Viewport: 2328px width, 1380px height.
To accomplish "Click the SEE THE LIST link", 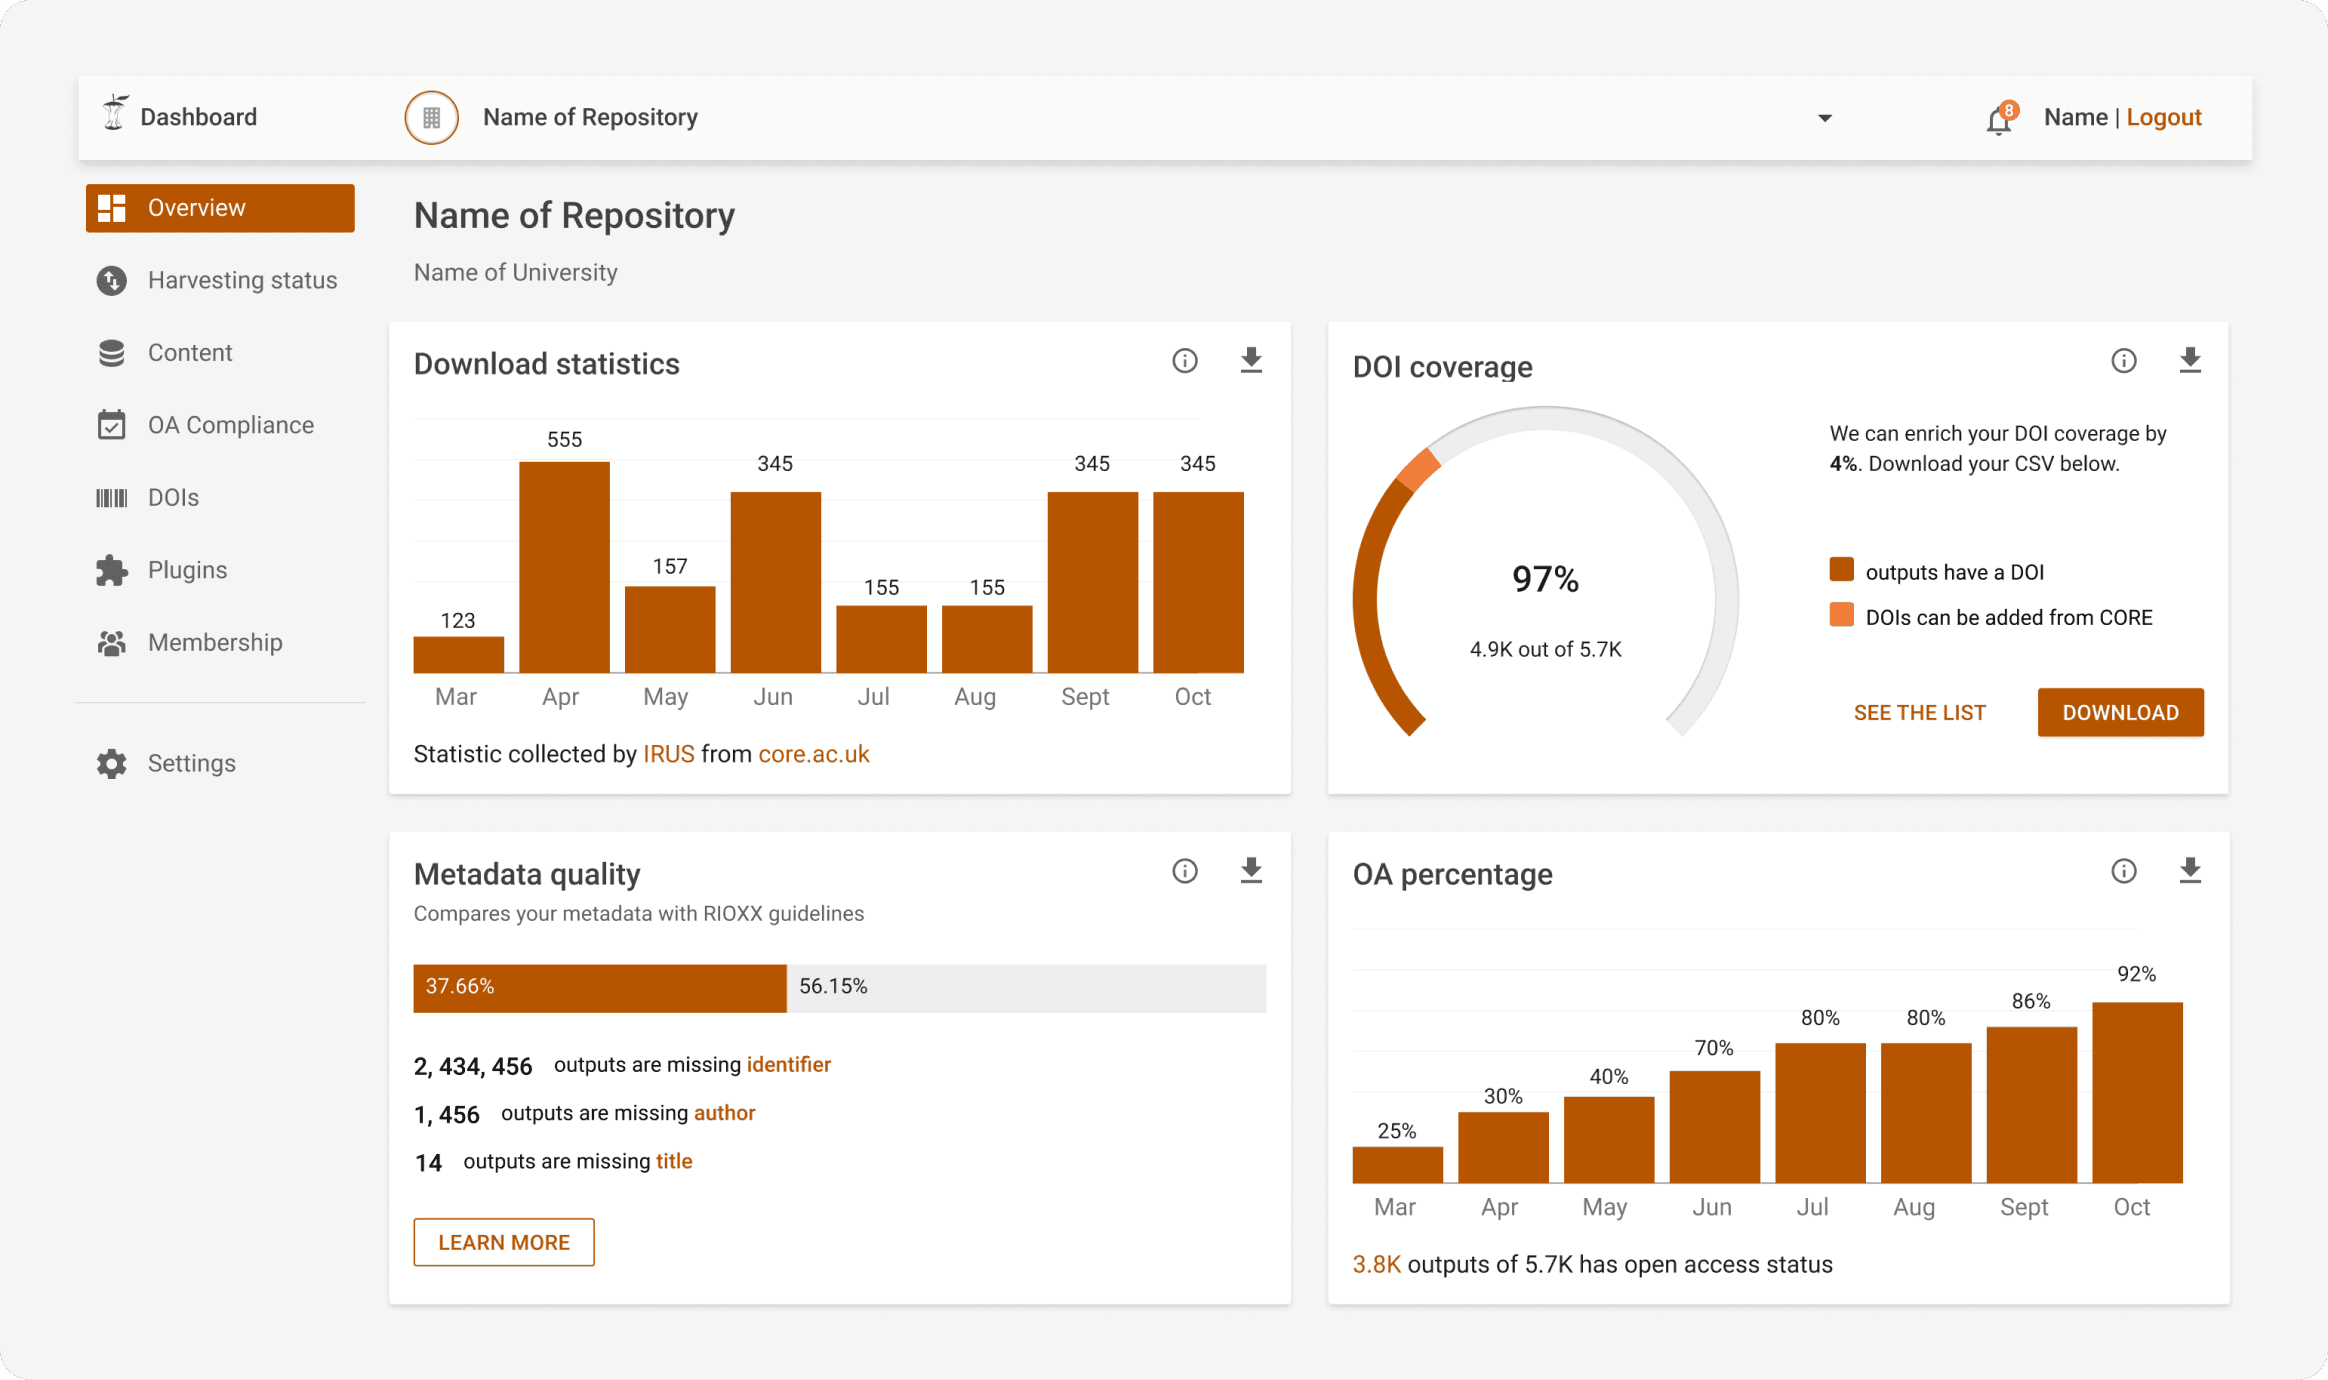I will pyautogui.click(x=1919, y=711).
